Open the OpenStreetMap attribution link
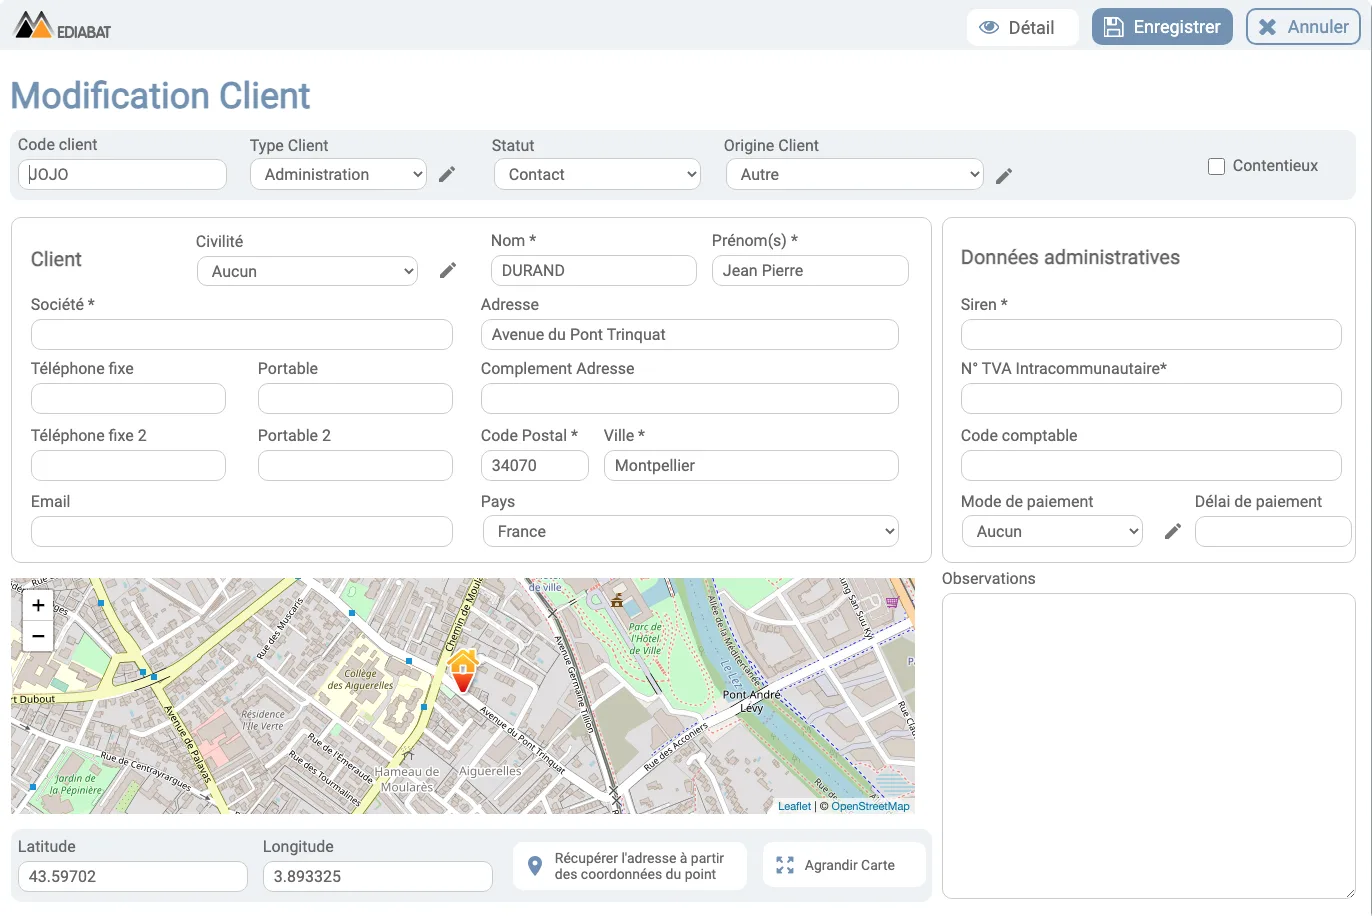The height and width of the screenshot is (922, 1372). tap(870, 806)
